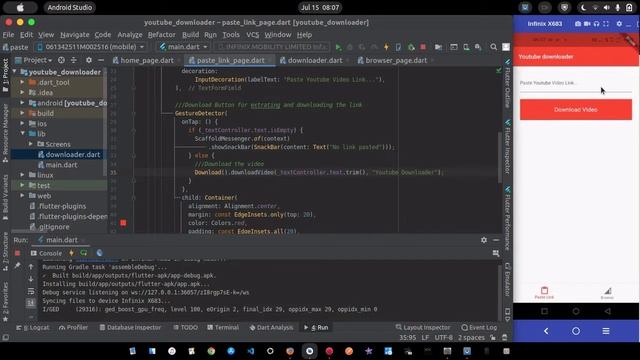Trigger Flutter hot reload lightning icon in toolbar

tap(386, 47)
